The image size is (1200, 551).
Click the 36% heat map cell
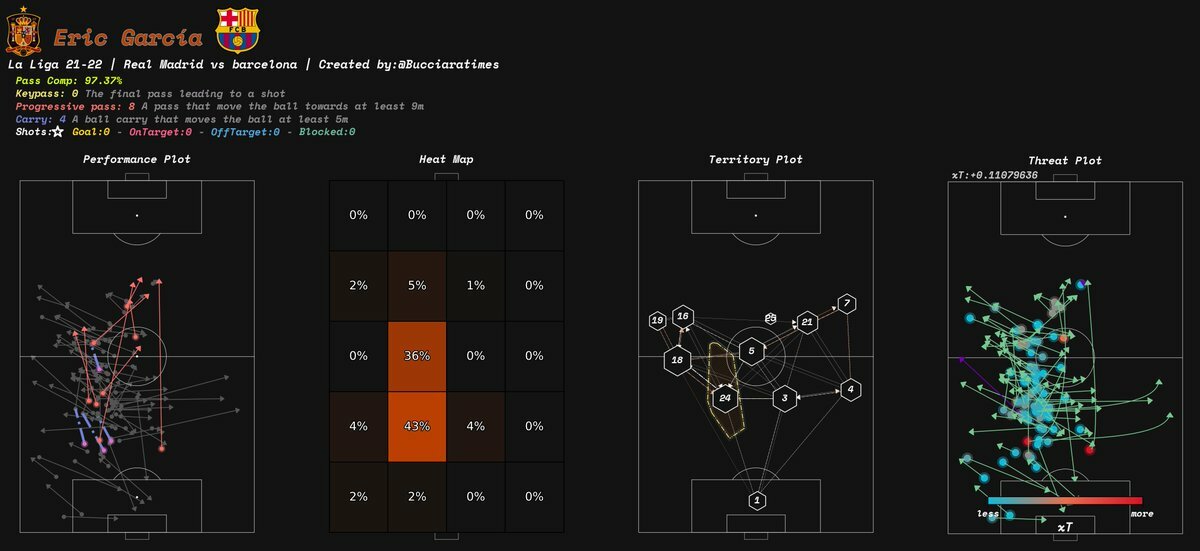(417, 356)
